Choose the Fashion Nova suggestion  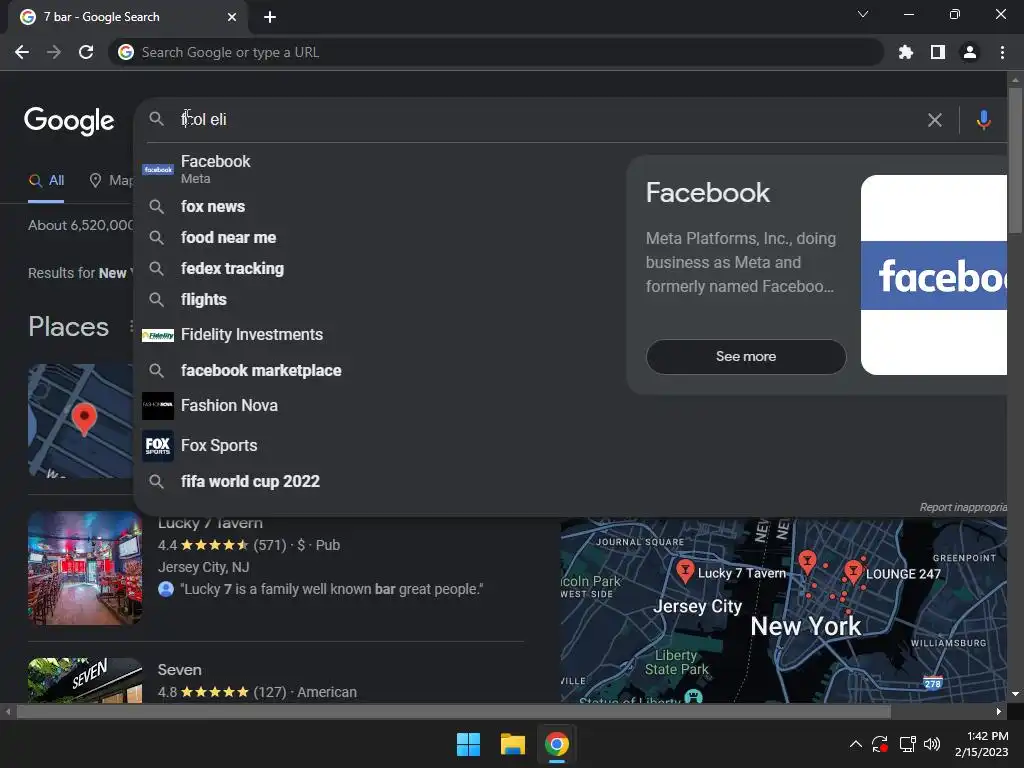[379, 406]
